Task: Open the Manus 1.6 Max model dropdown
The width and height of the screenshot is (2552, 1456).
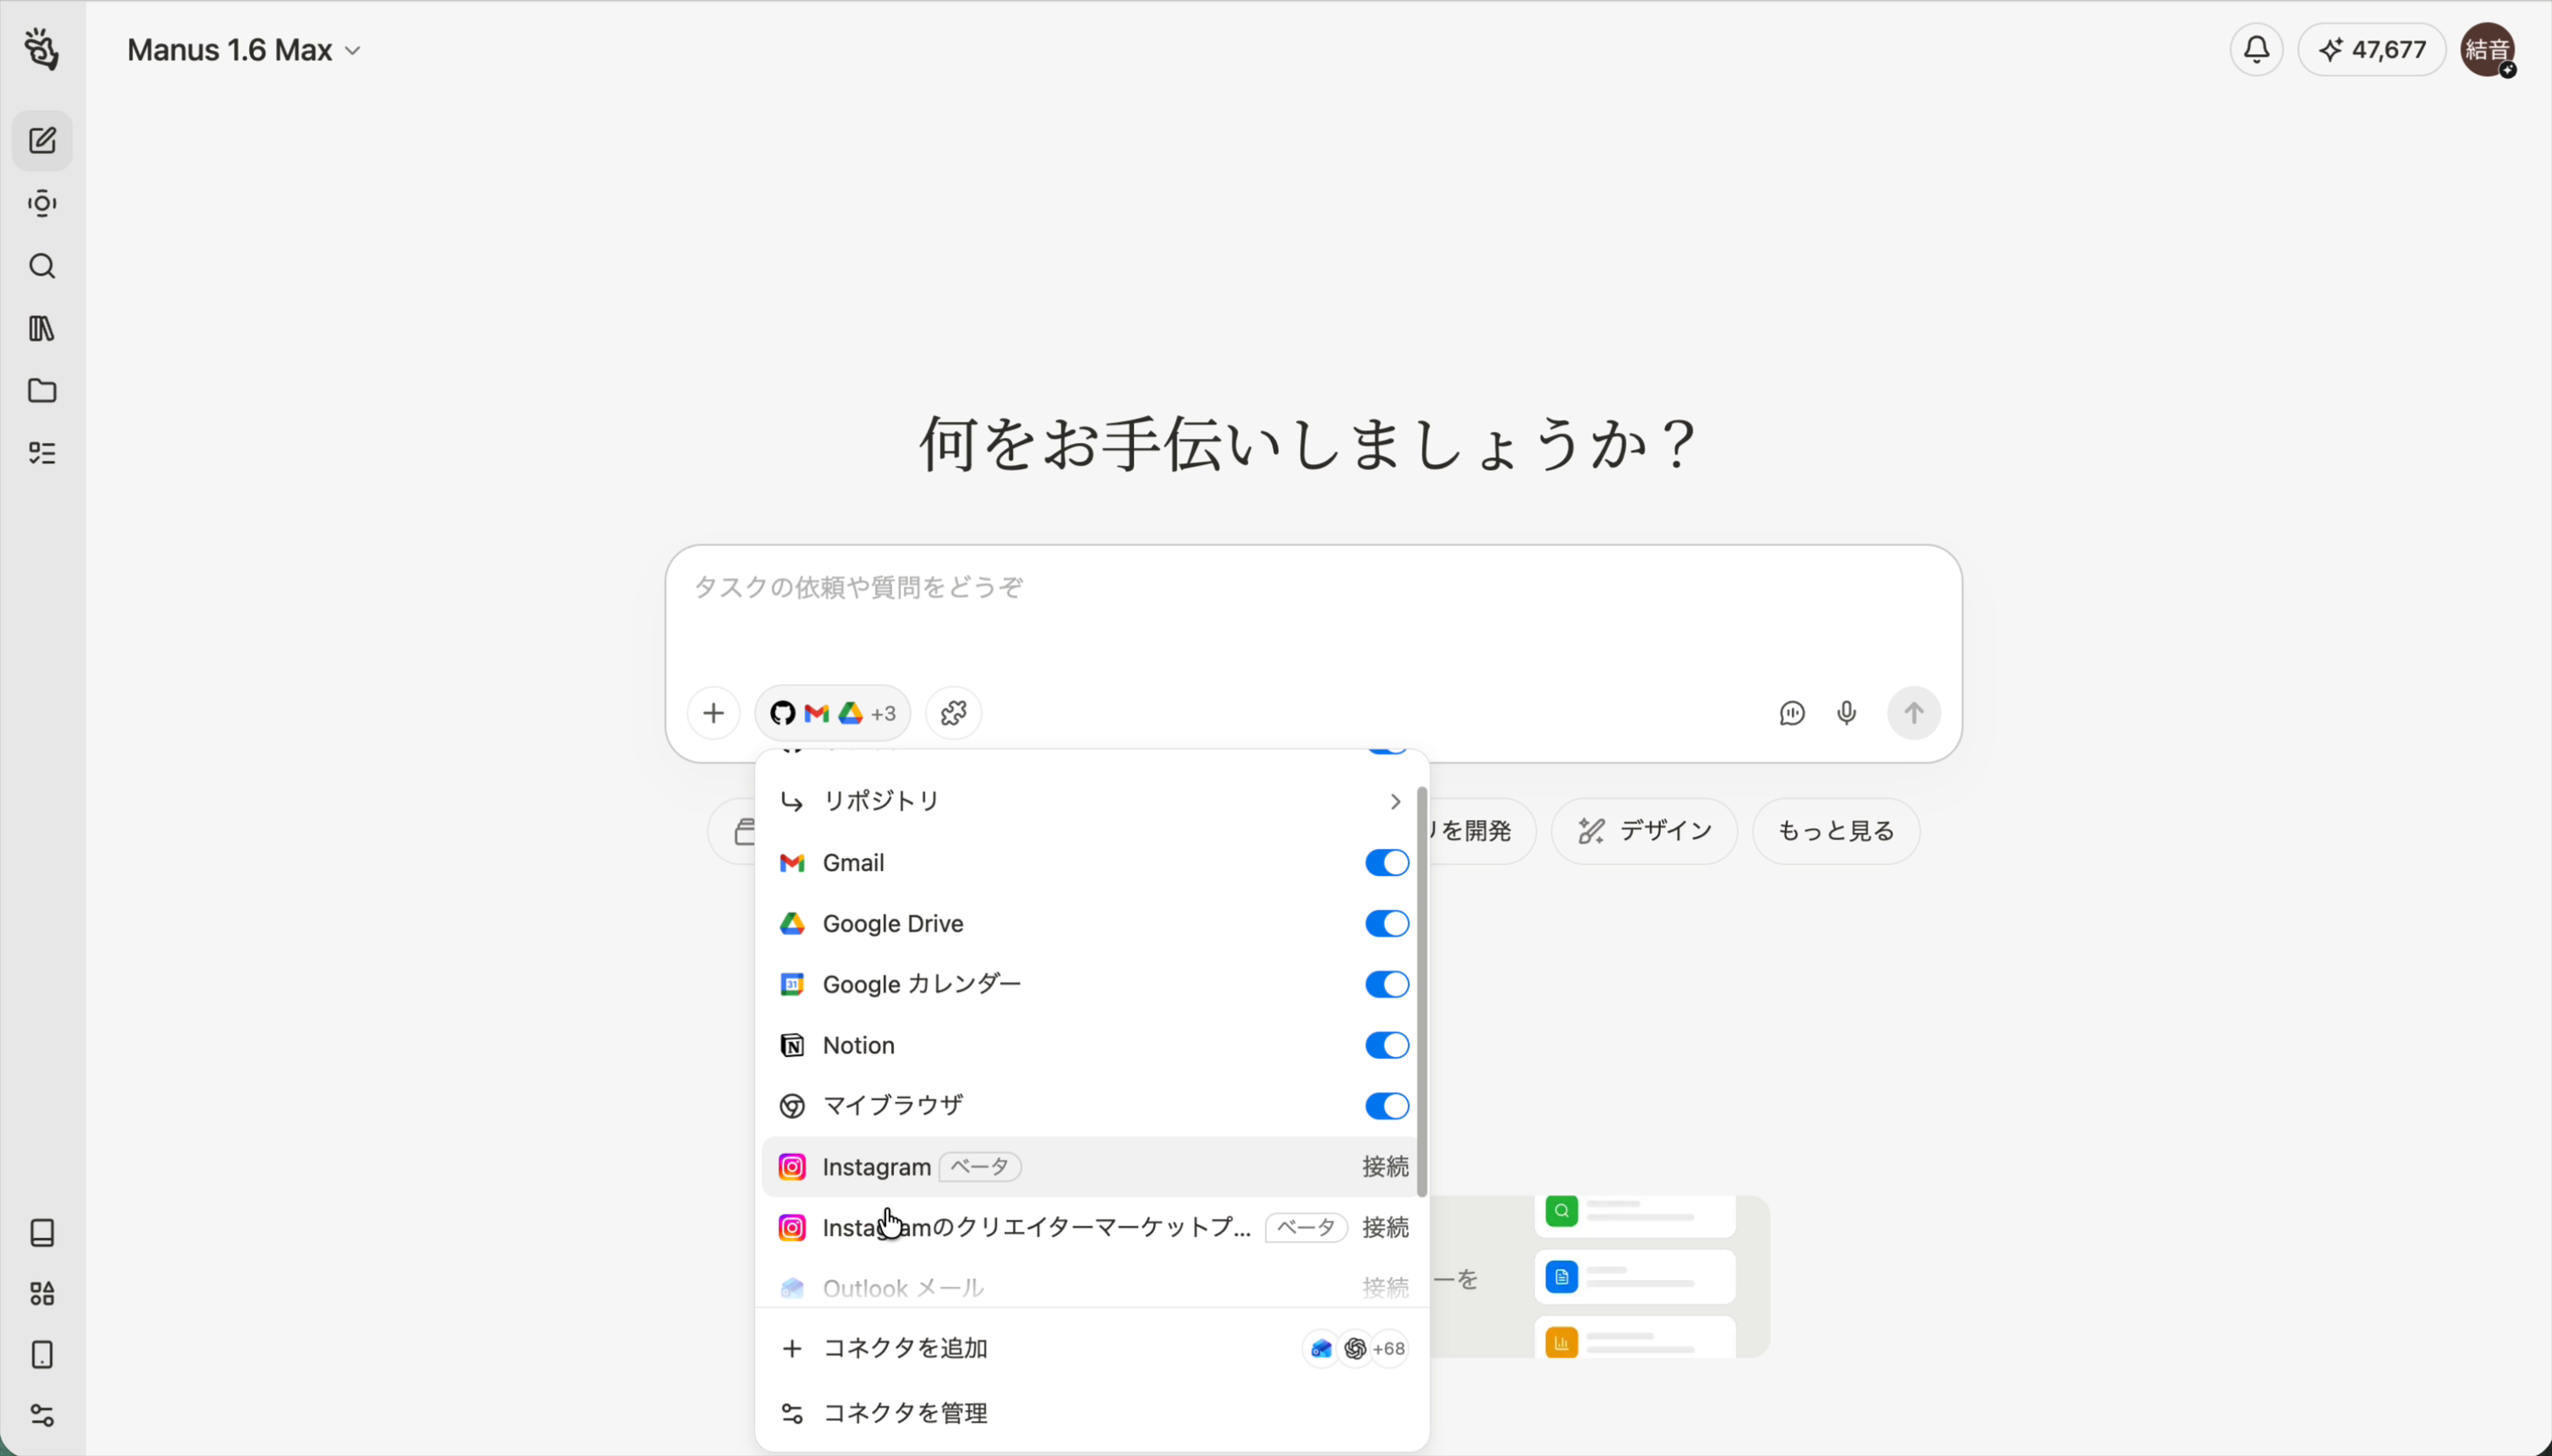Action: pyautogui.click(x=243, y=49)
